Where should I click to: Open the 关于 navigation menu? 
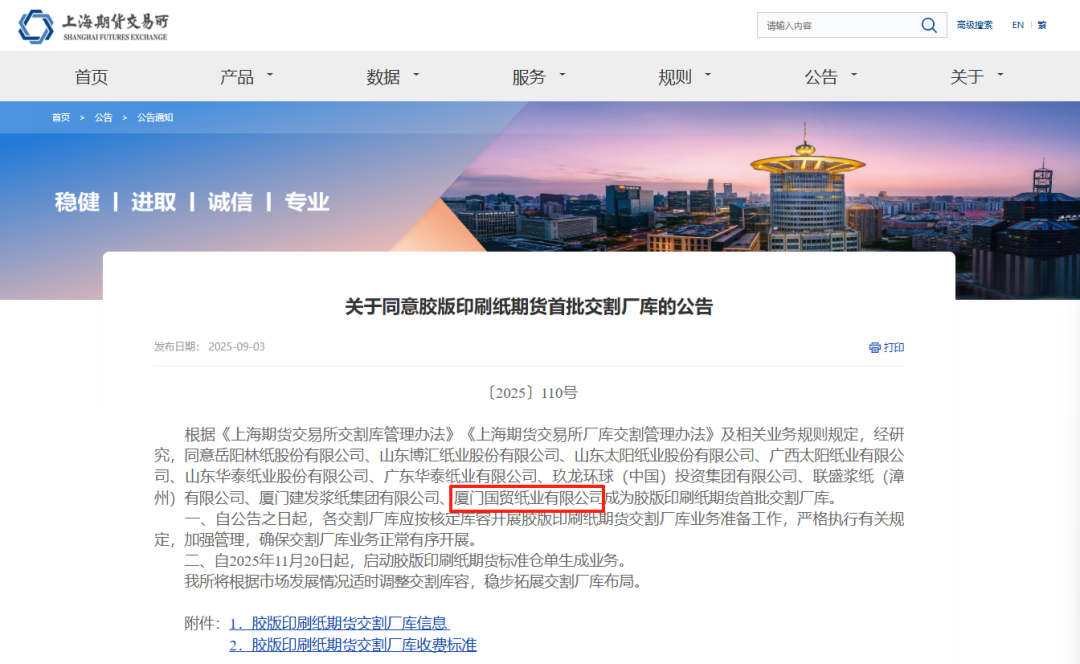pyautogui.click(x=967, y=76)
